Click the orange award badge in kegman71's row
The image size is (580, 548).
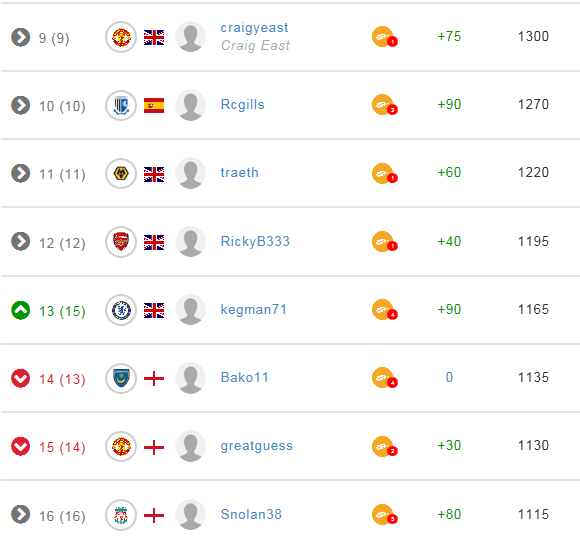(x=384, y=310)
